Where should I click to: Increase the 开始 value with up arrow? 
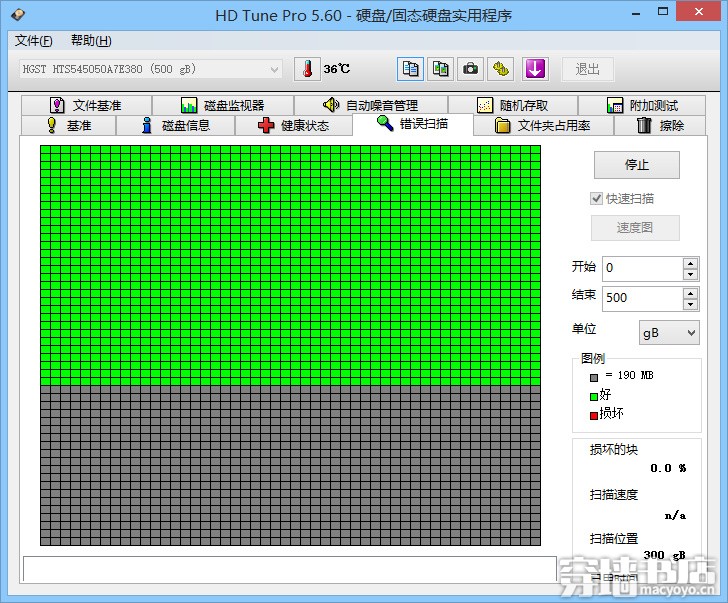690,263
